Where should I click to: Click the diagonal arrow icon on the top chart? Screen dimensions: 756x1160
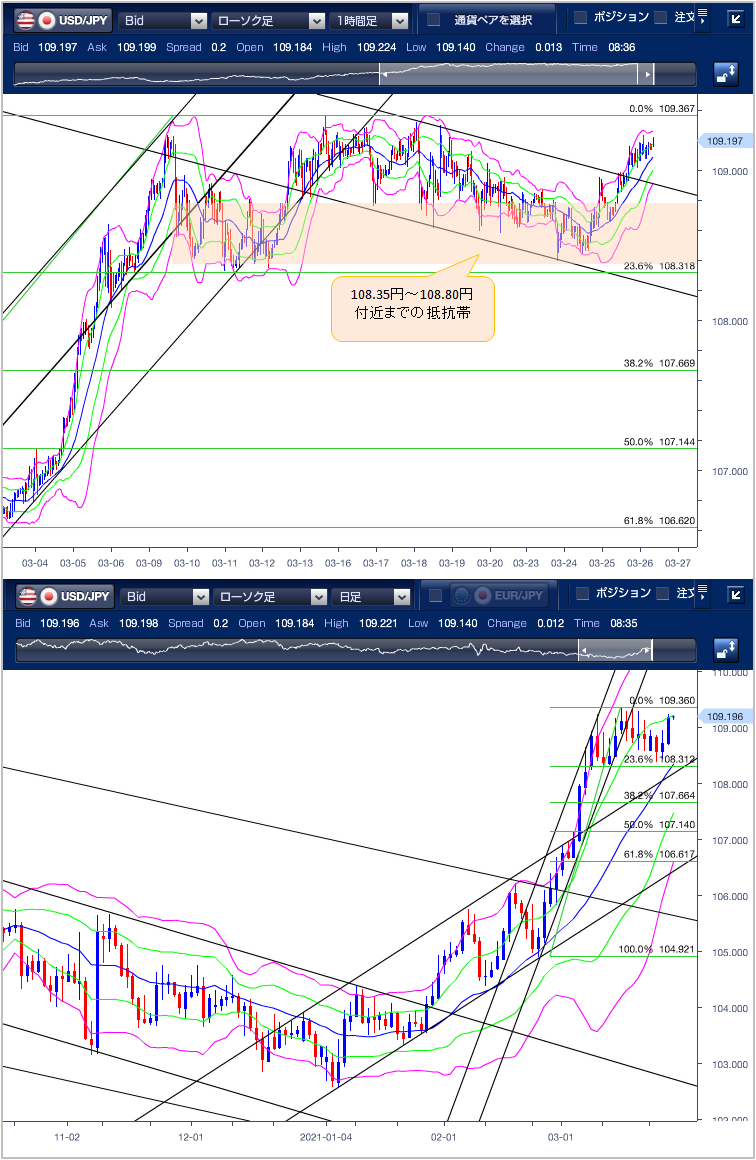click(735, 19)
